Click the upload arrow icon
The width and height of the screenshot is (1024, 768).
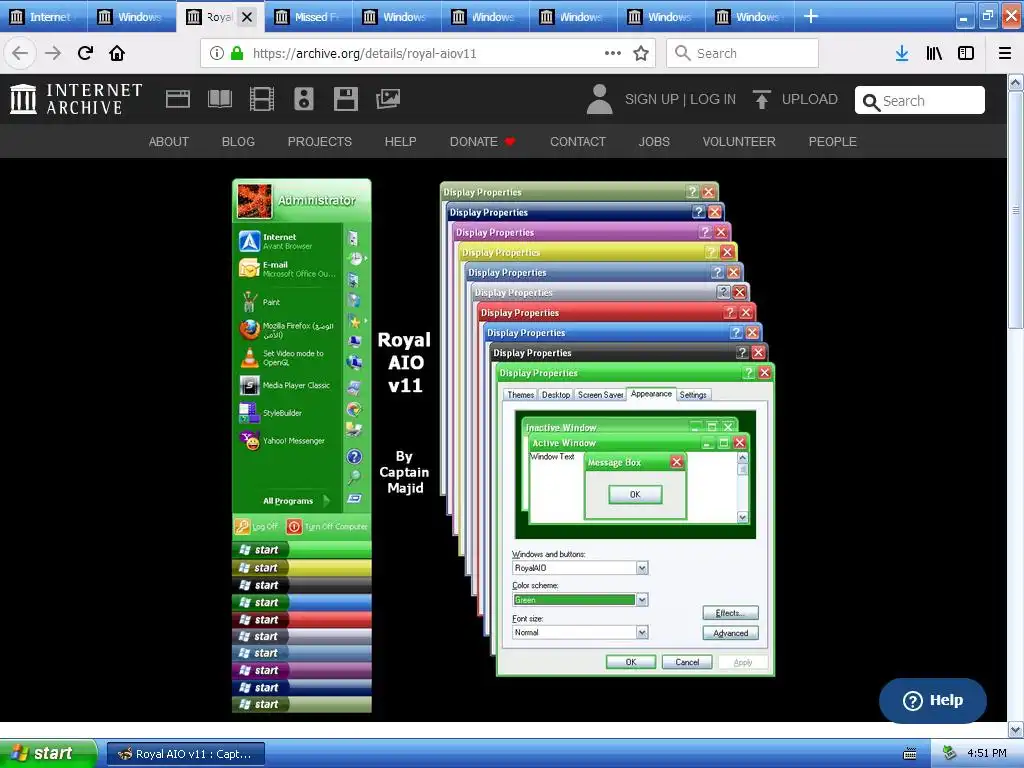pos(761,99)
